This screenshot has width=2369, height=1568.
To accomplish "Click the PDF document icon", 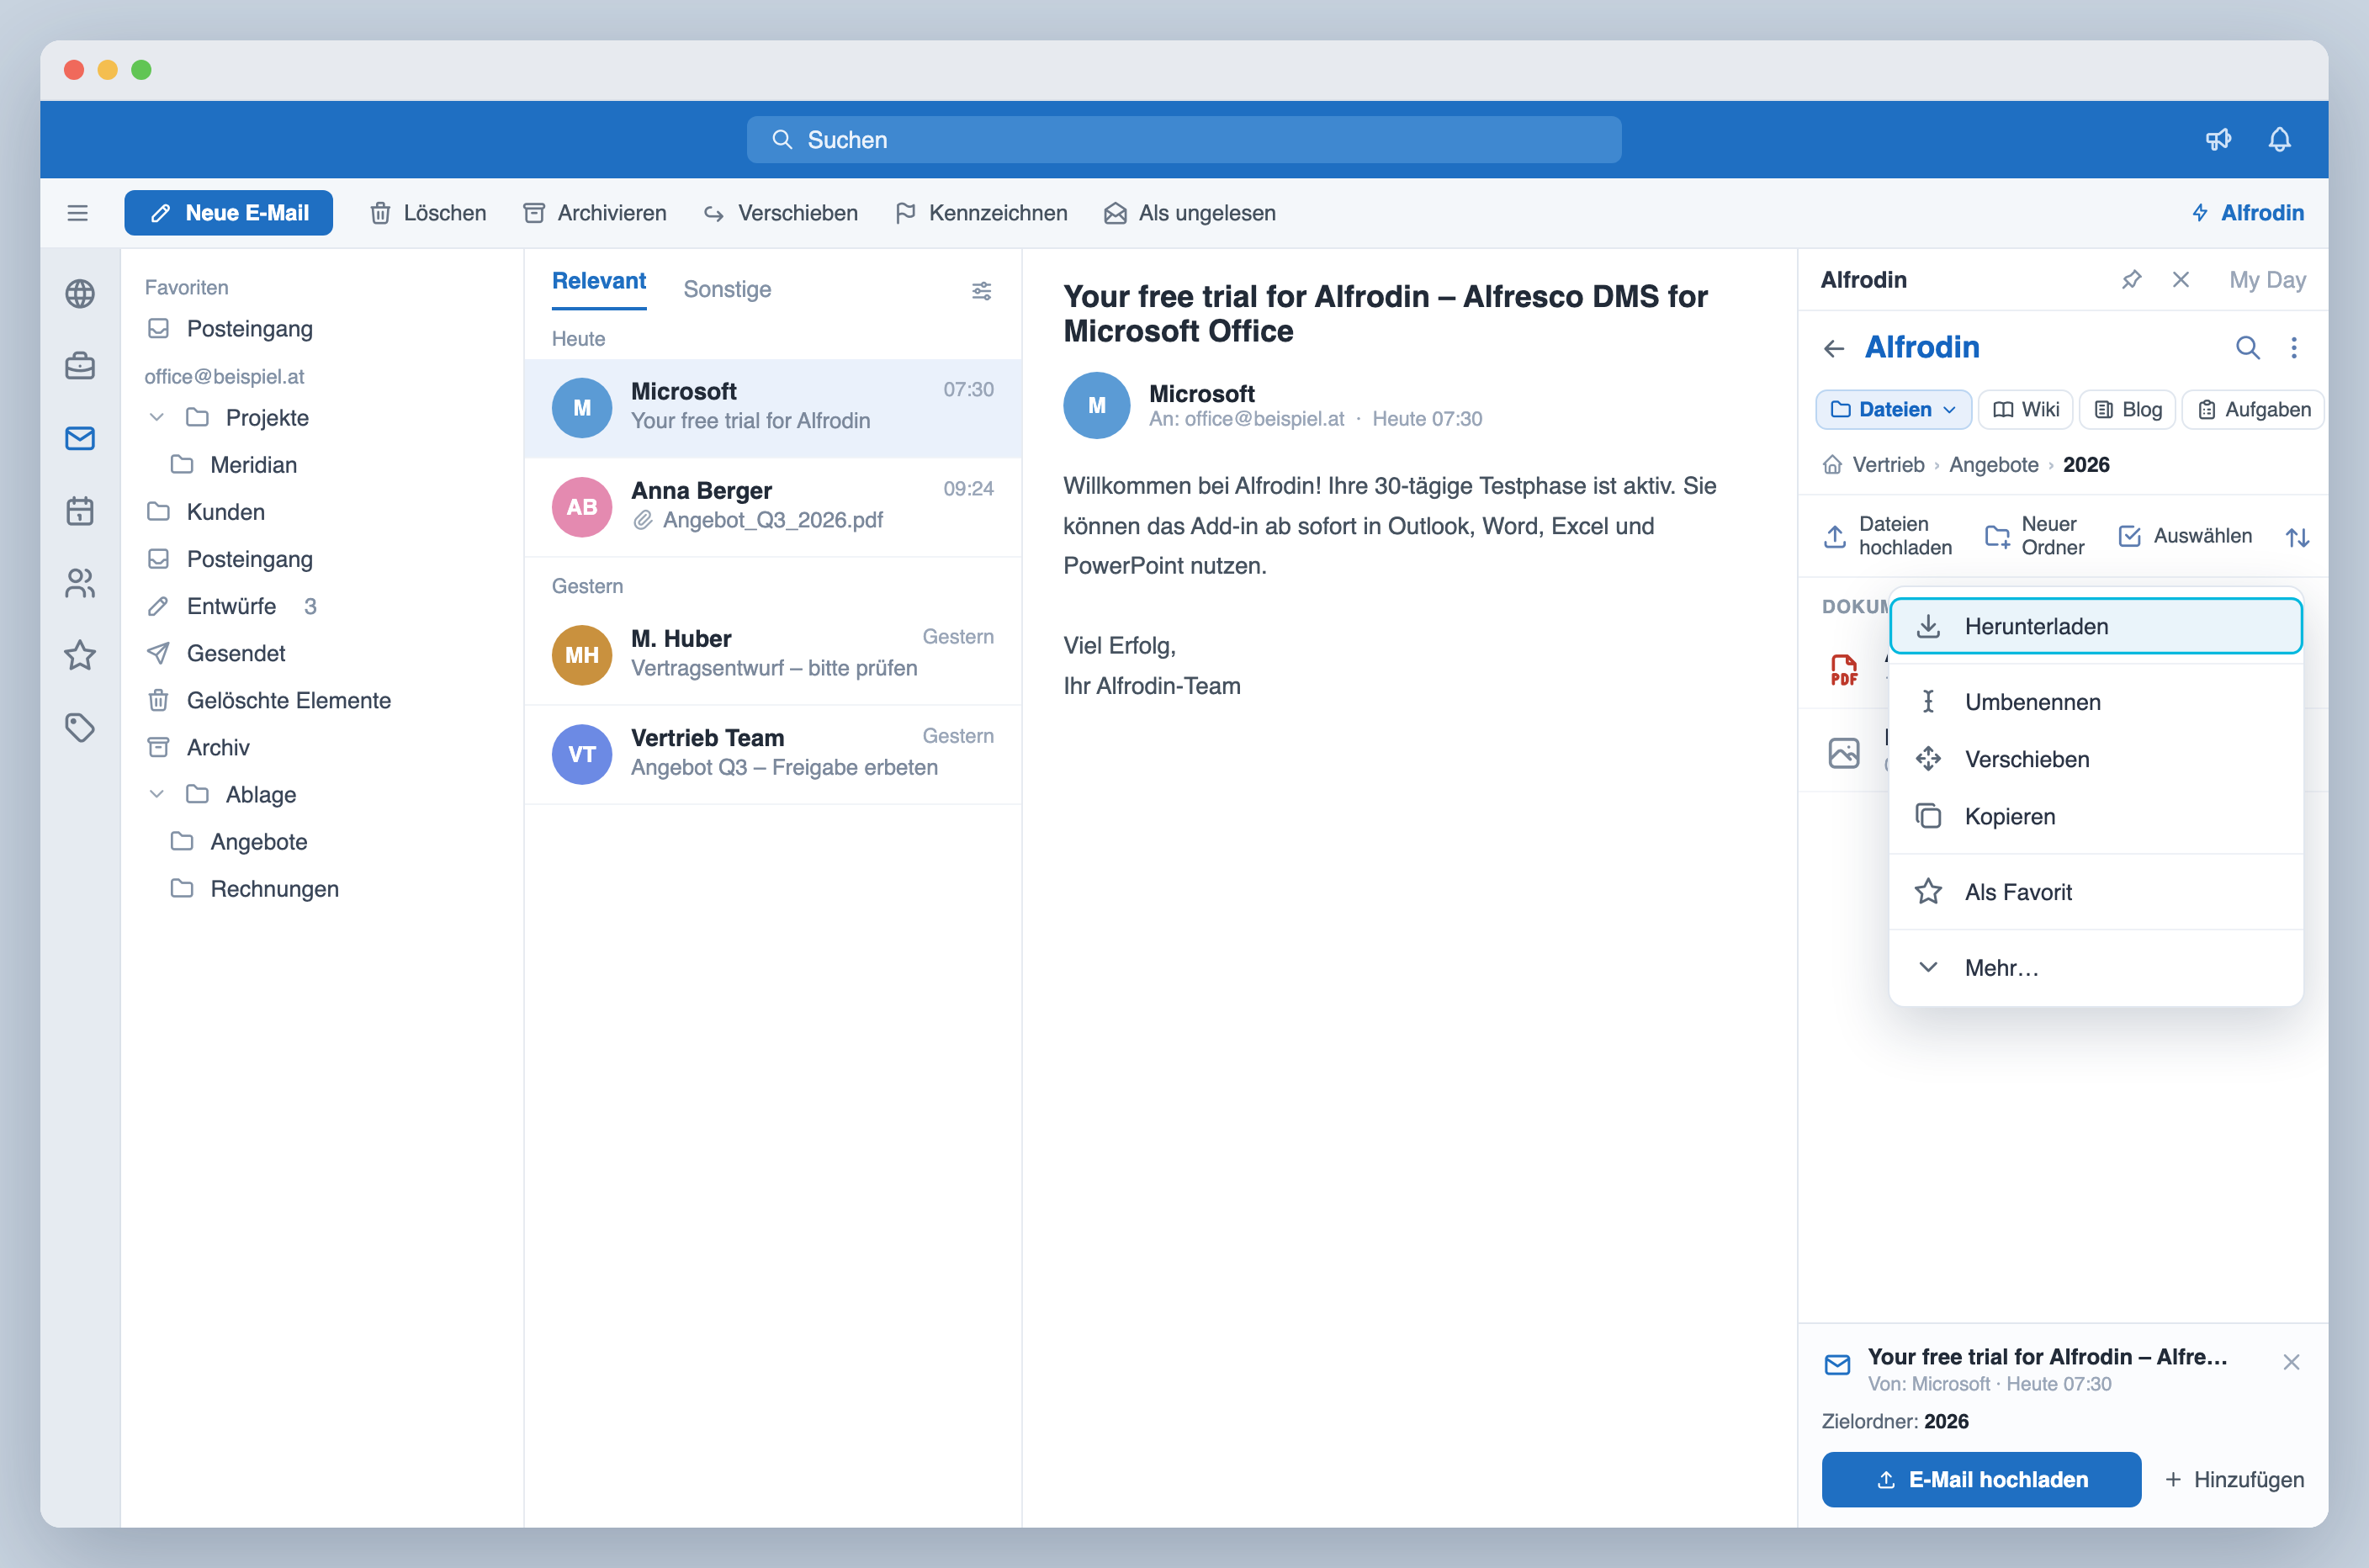I will coord(1843,670).
